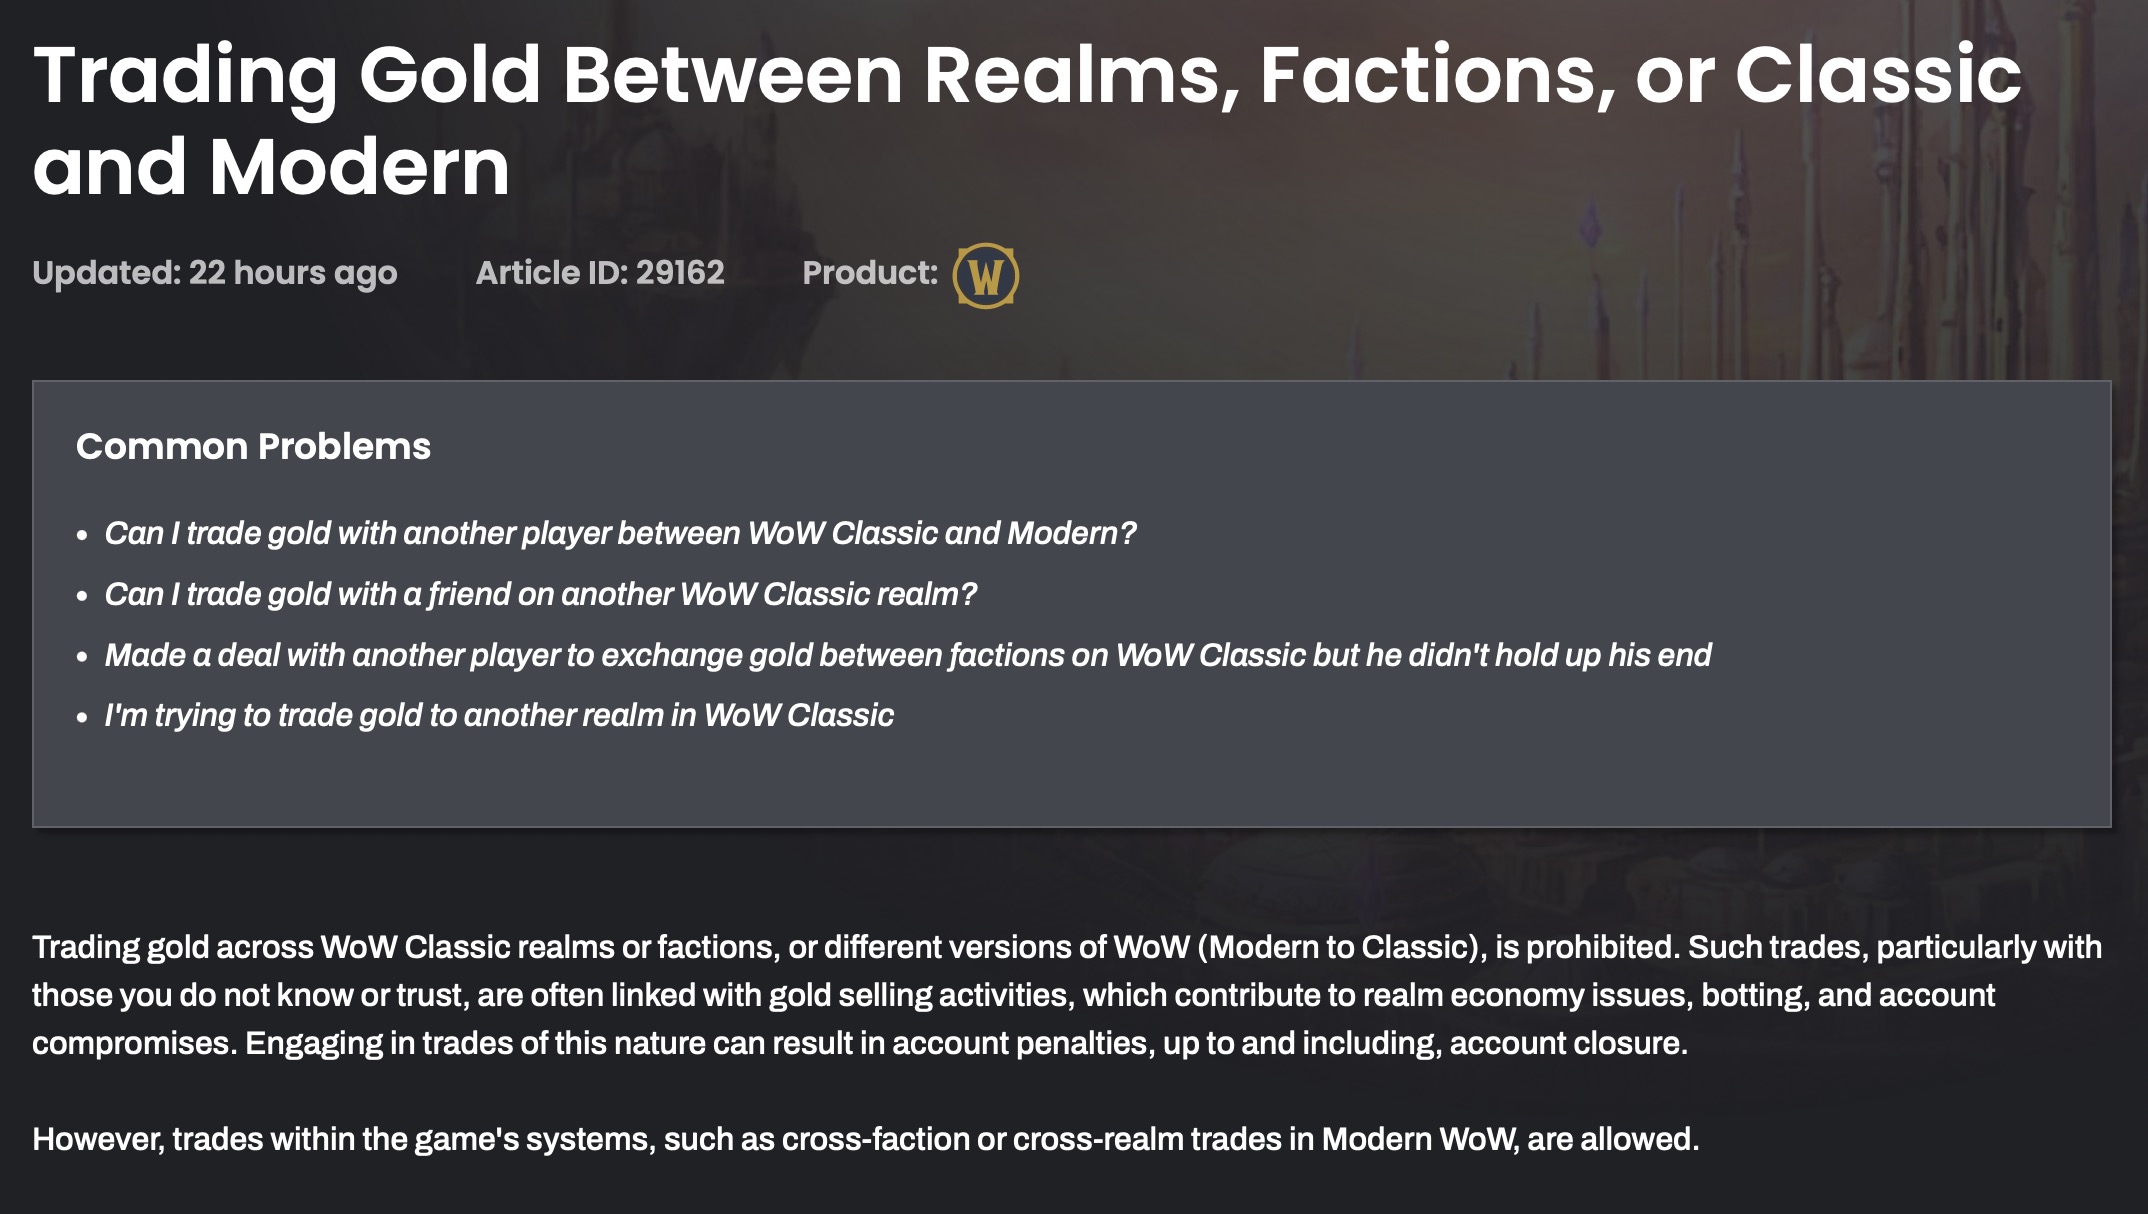Click the 'Made a deal with another player' item
2148x1214 pixels.
(x=908, y=655)
